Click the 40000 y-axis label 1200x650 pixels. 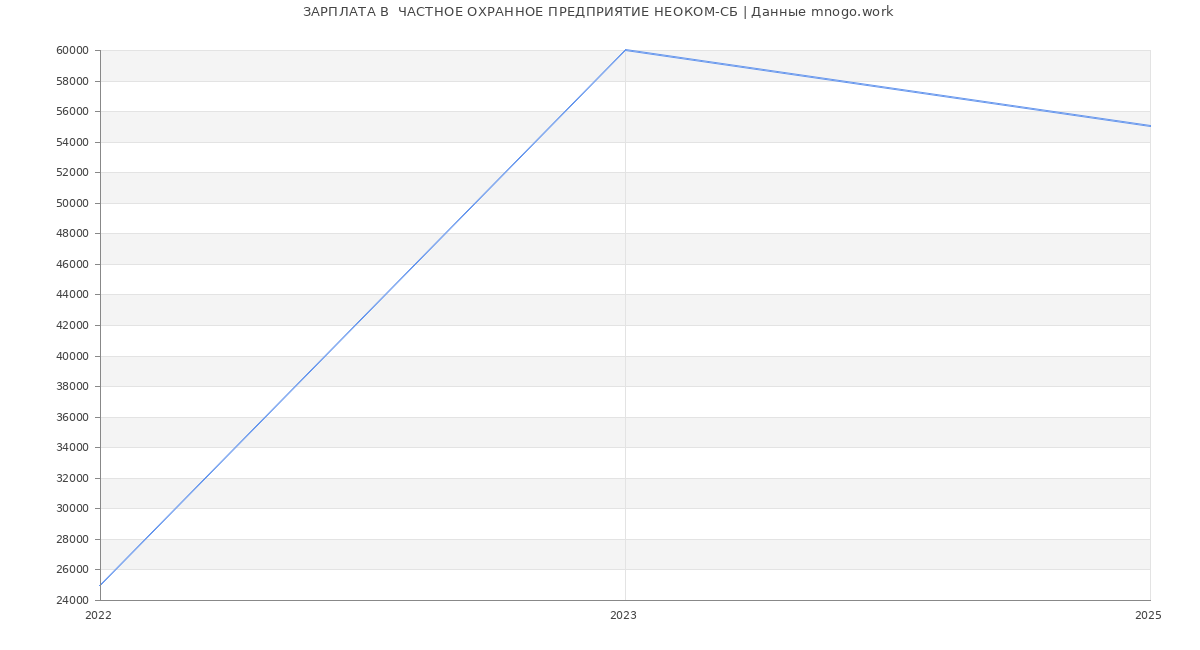tap(72, 356)
